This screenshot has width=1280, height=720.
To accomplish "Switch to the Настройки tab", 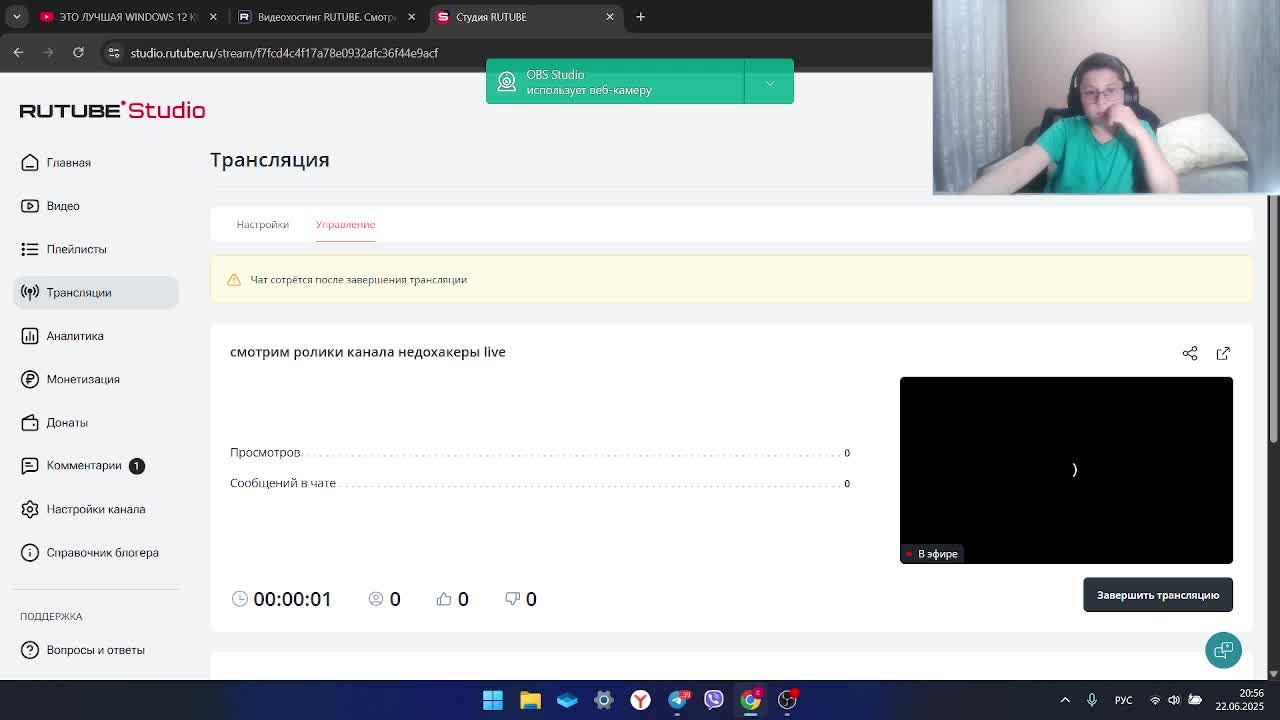I will click(262, 224).
